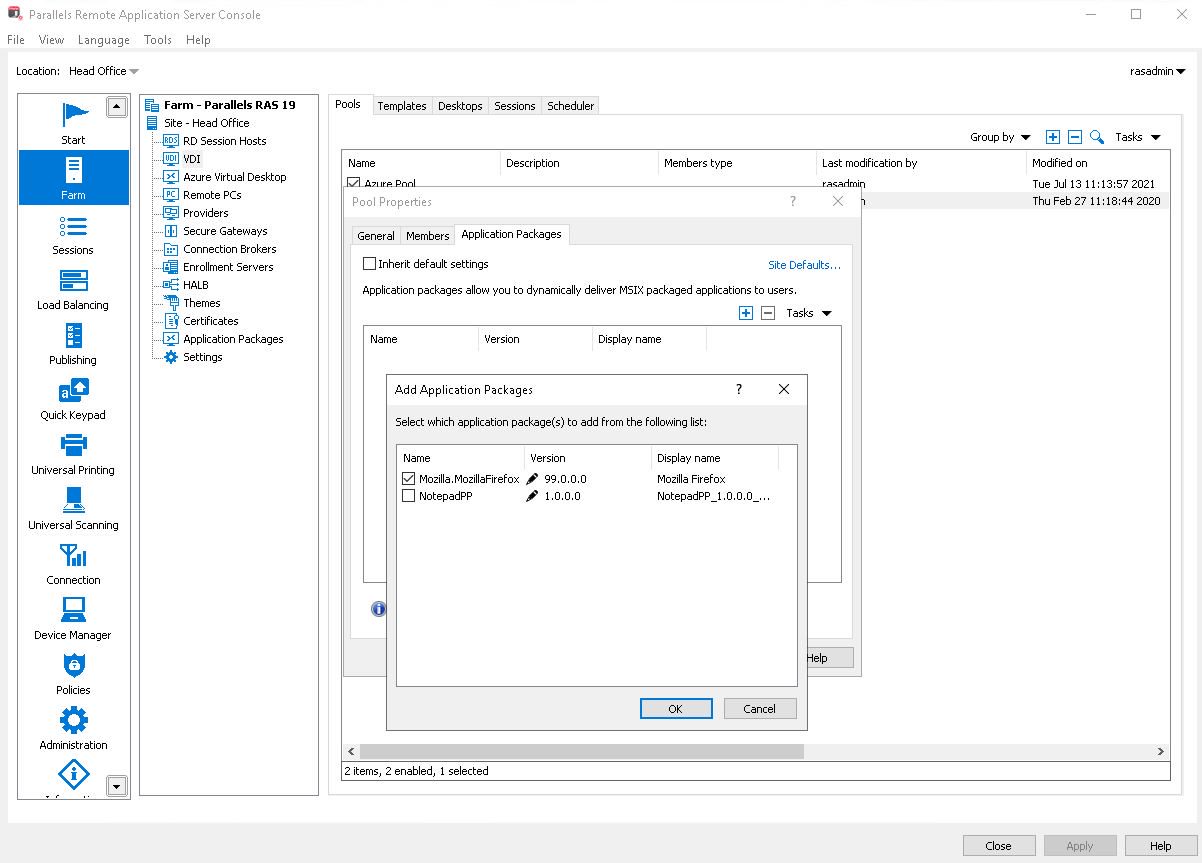Select Connection Brokers in the tree

click(x=229, y=249)
